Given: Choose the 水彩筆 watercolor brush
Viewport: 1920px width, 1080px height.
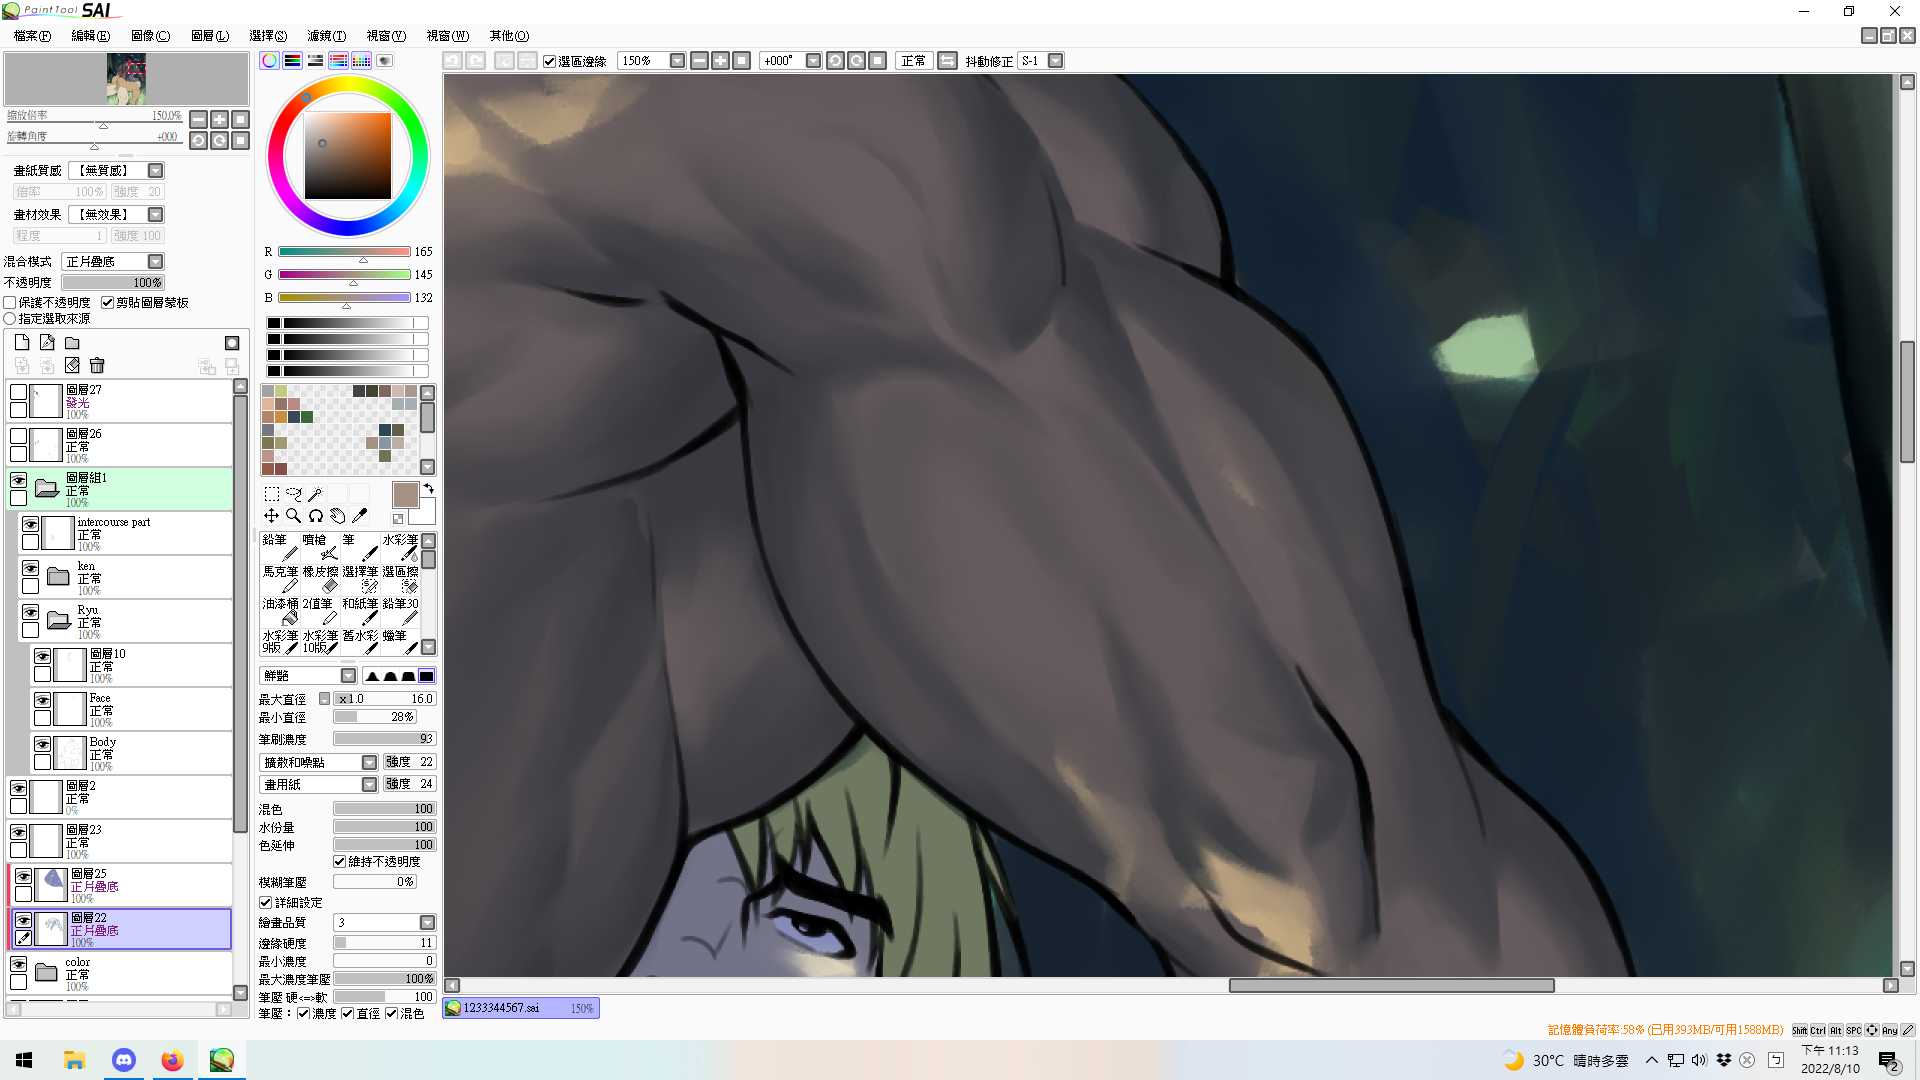Looking at the screenshot, I should (x=400, y=547).
